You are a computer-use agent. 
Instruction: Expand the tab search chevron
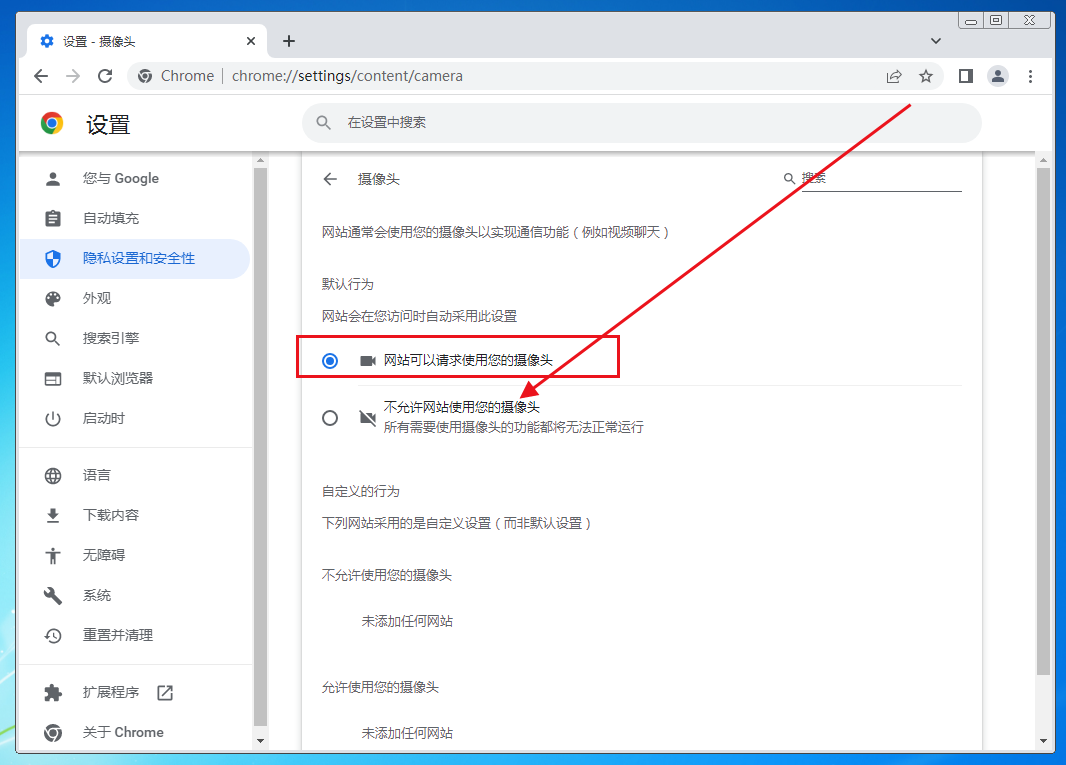click(x=936, y=41)
